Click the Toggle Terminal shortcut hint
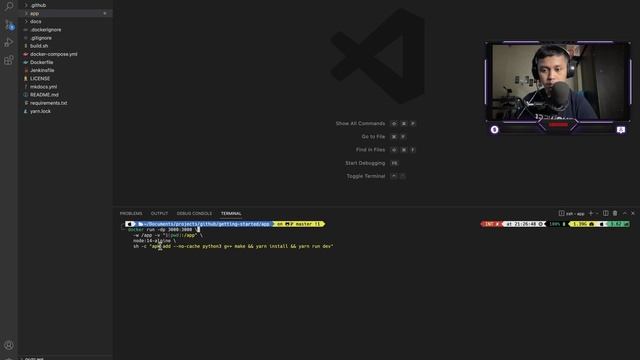Viewport: 640px width, 360px height. (376, 176)
